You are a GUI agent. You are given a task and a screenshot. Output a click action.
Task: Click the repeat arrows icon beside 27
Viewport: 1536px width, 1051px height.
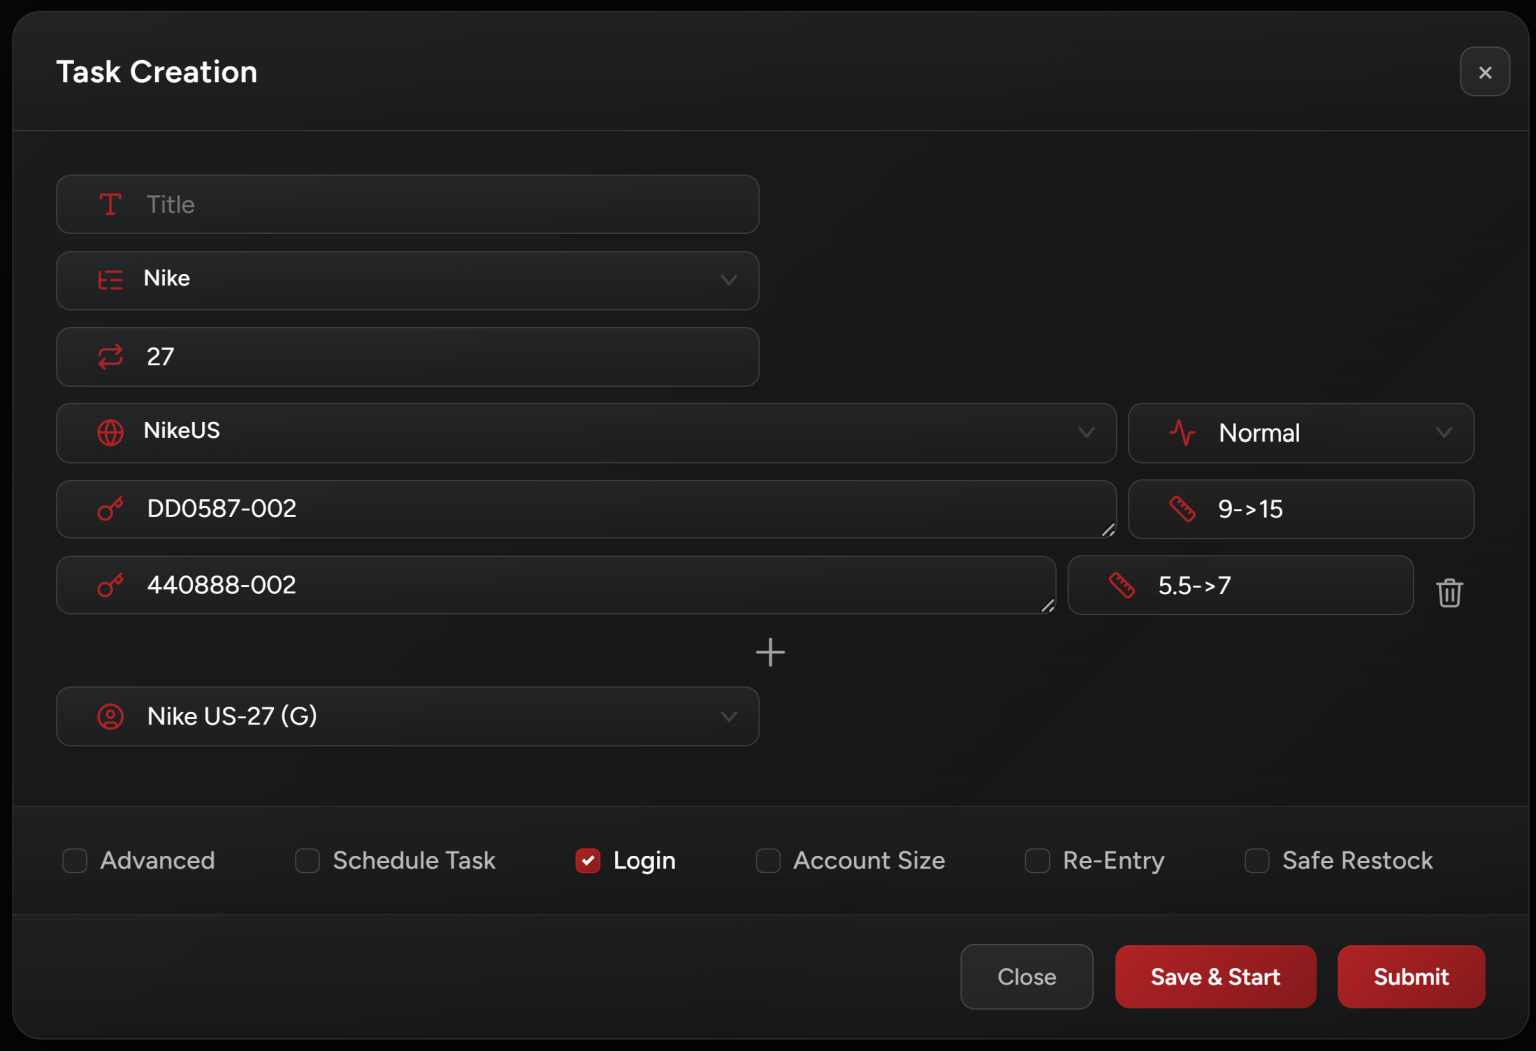point(110,357)
